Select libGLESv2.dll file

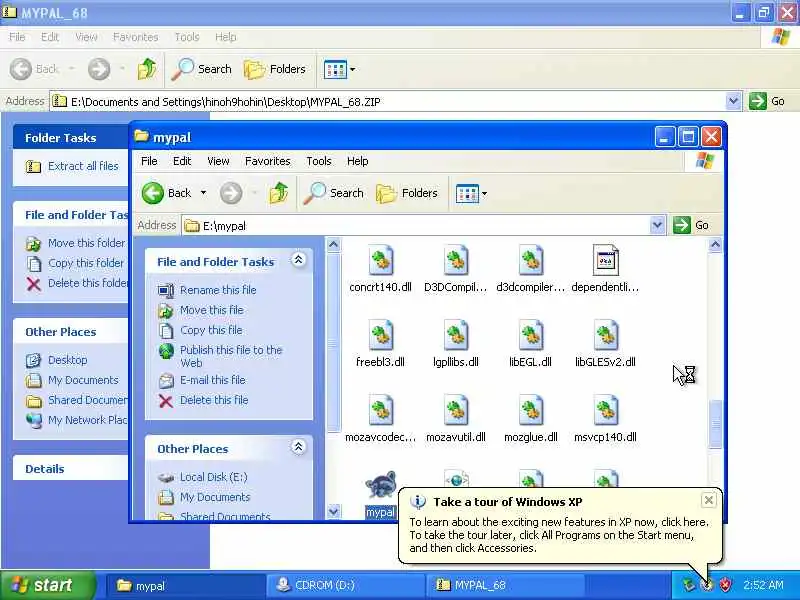coord(605,344)
